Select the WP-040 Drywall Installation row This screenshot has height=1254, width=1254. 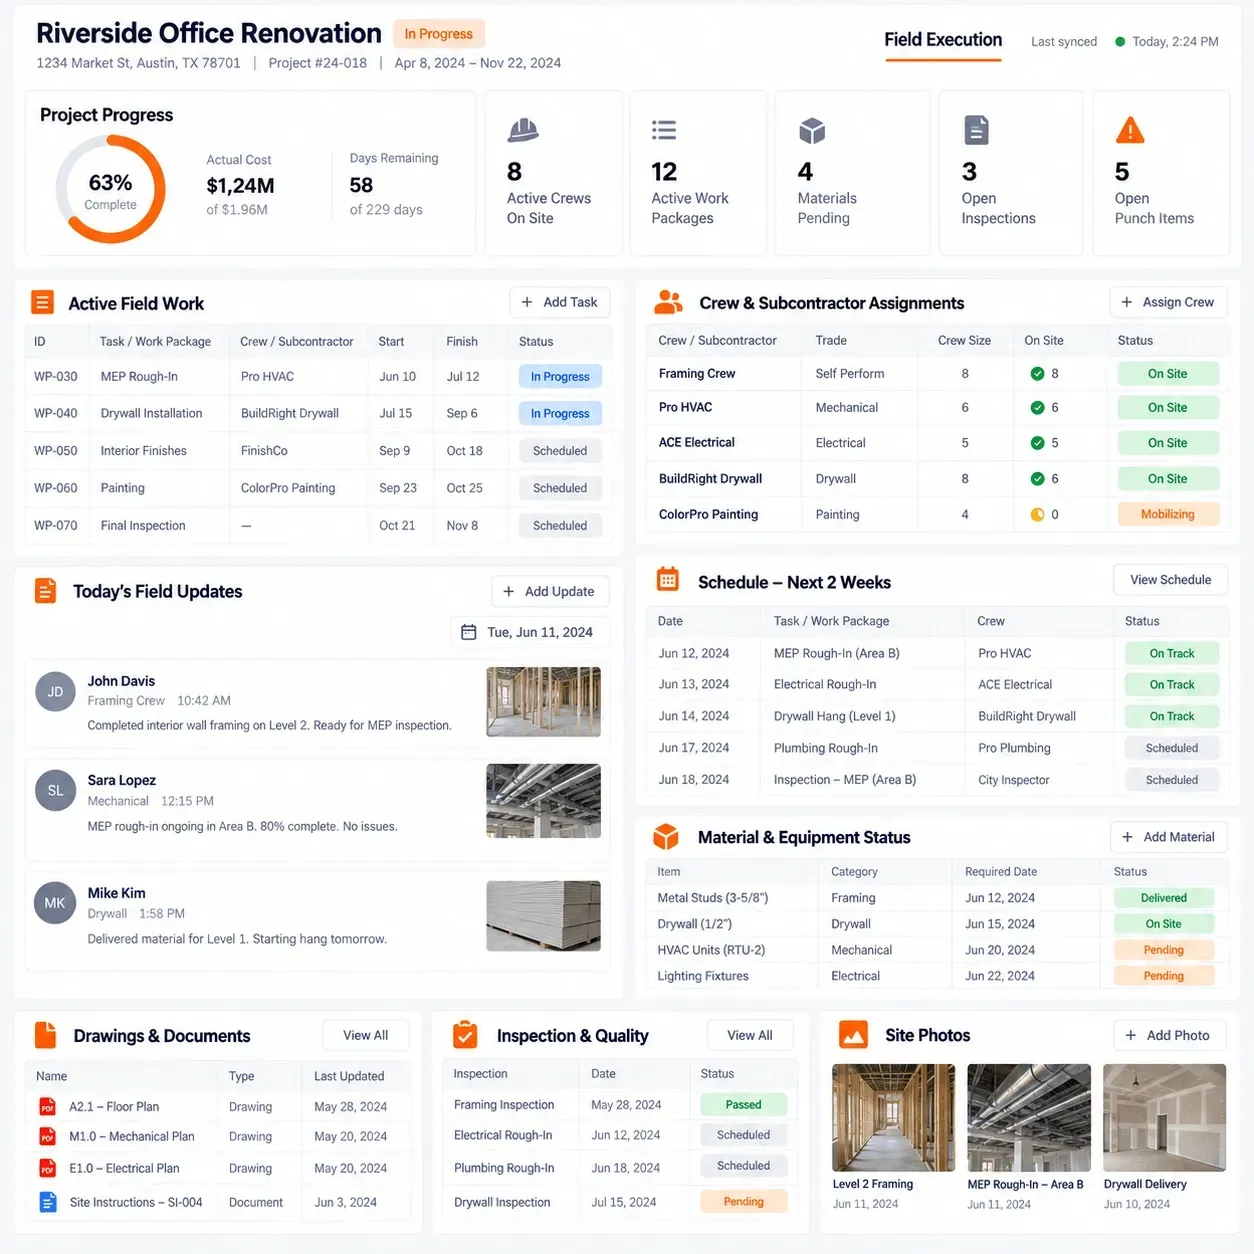(318, 414)
